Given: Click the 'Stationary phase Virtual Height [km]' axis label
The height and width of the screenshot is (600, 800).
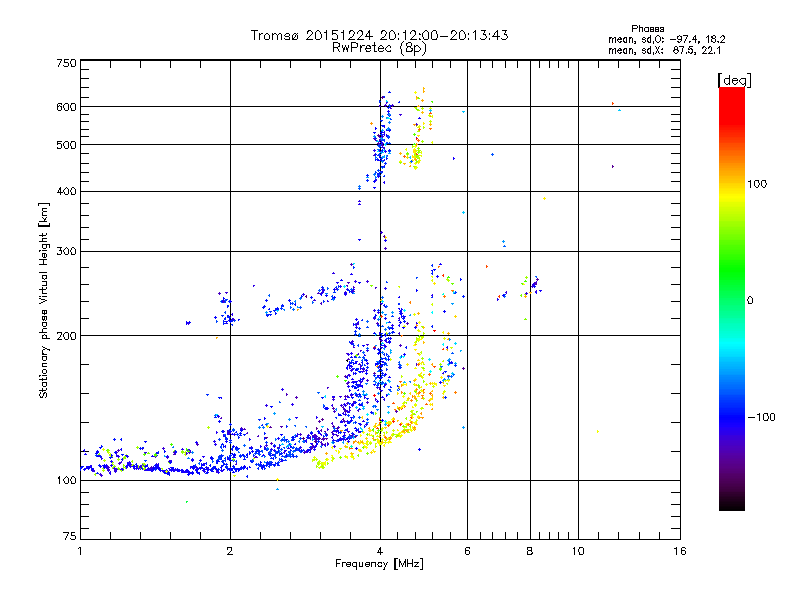Looking at the screenshot, I should [44, 301].
